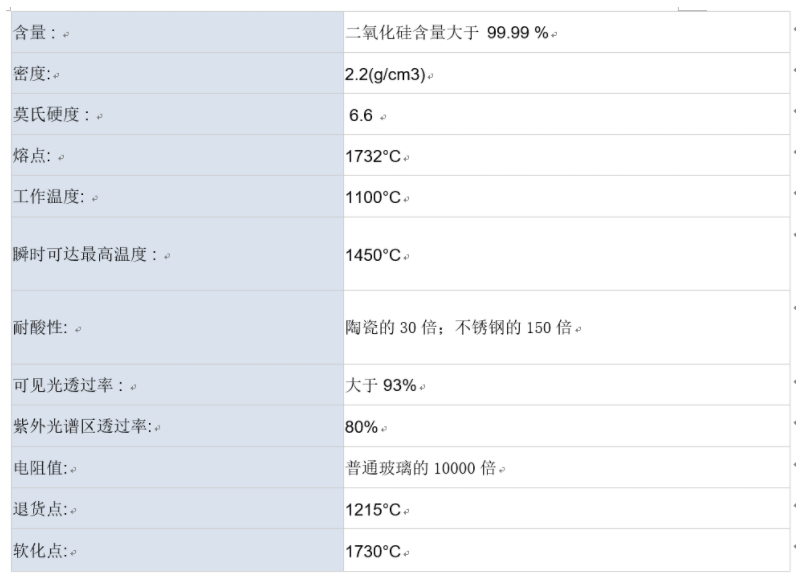The height and width of the screenshot is (576, 801).
Task: Select the 二氧化硅含量大于 99.99 % text
Action: [447, 33]
